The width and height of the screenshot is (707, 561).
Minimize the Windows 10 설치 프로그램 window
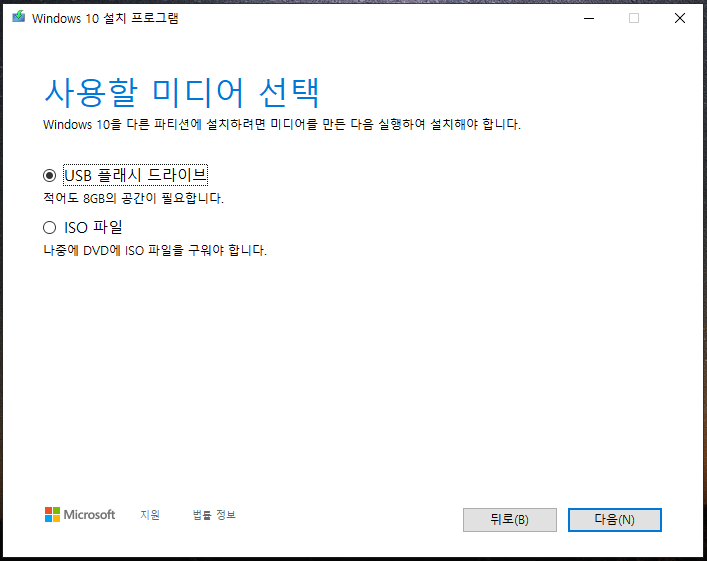pyautogui.click(x=589, y=18)
